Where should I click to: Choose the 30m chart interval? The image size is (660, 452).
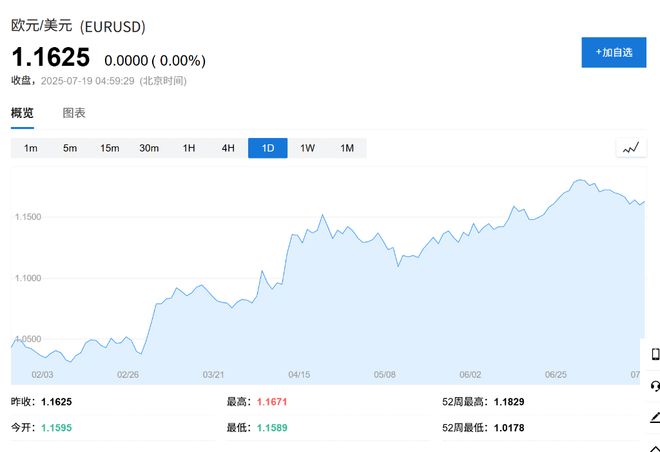pos(149,148)
